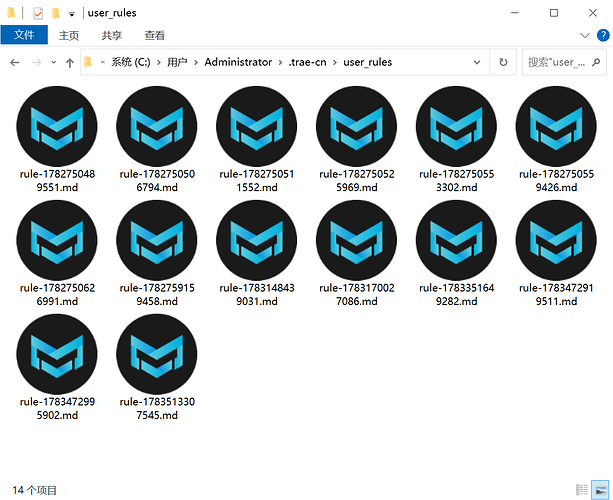Pick rule-1782759159458.md file icon

tap(157, 240)
